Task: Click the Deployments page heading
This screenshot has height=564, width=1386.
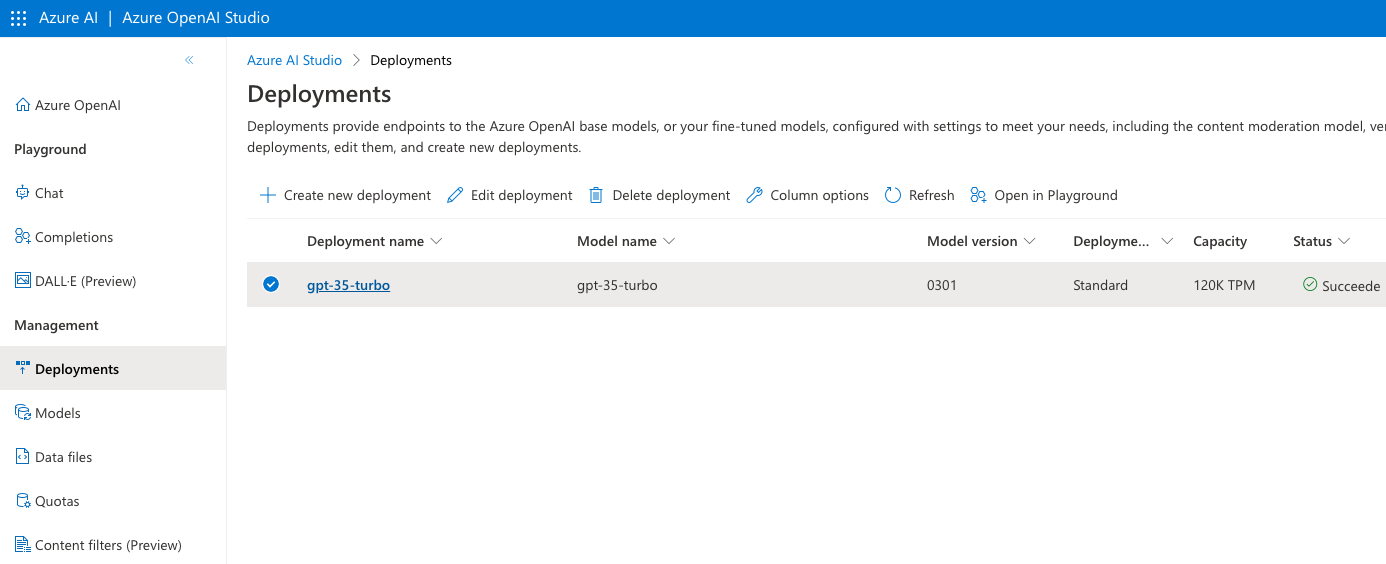Action: pos(319,94)
